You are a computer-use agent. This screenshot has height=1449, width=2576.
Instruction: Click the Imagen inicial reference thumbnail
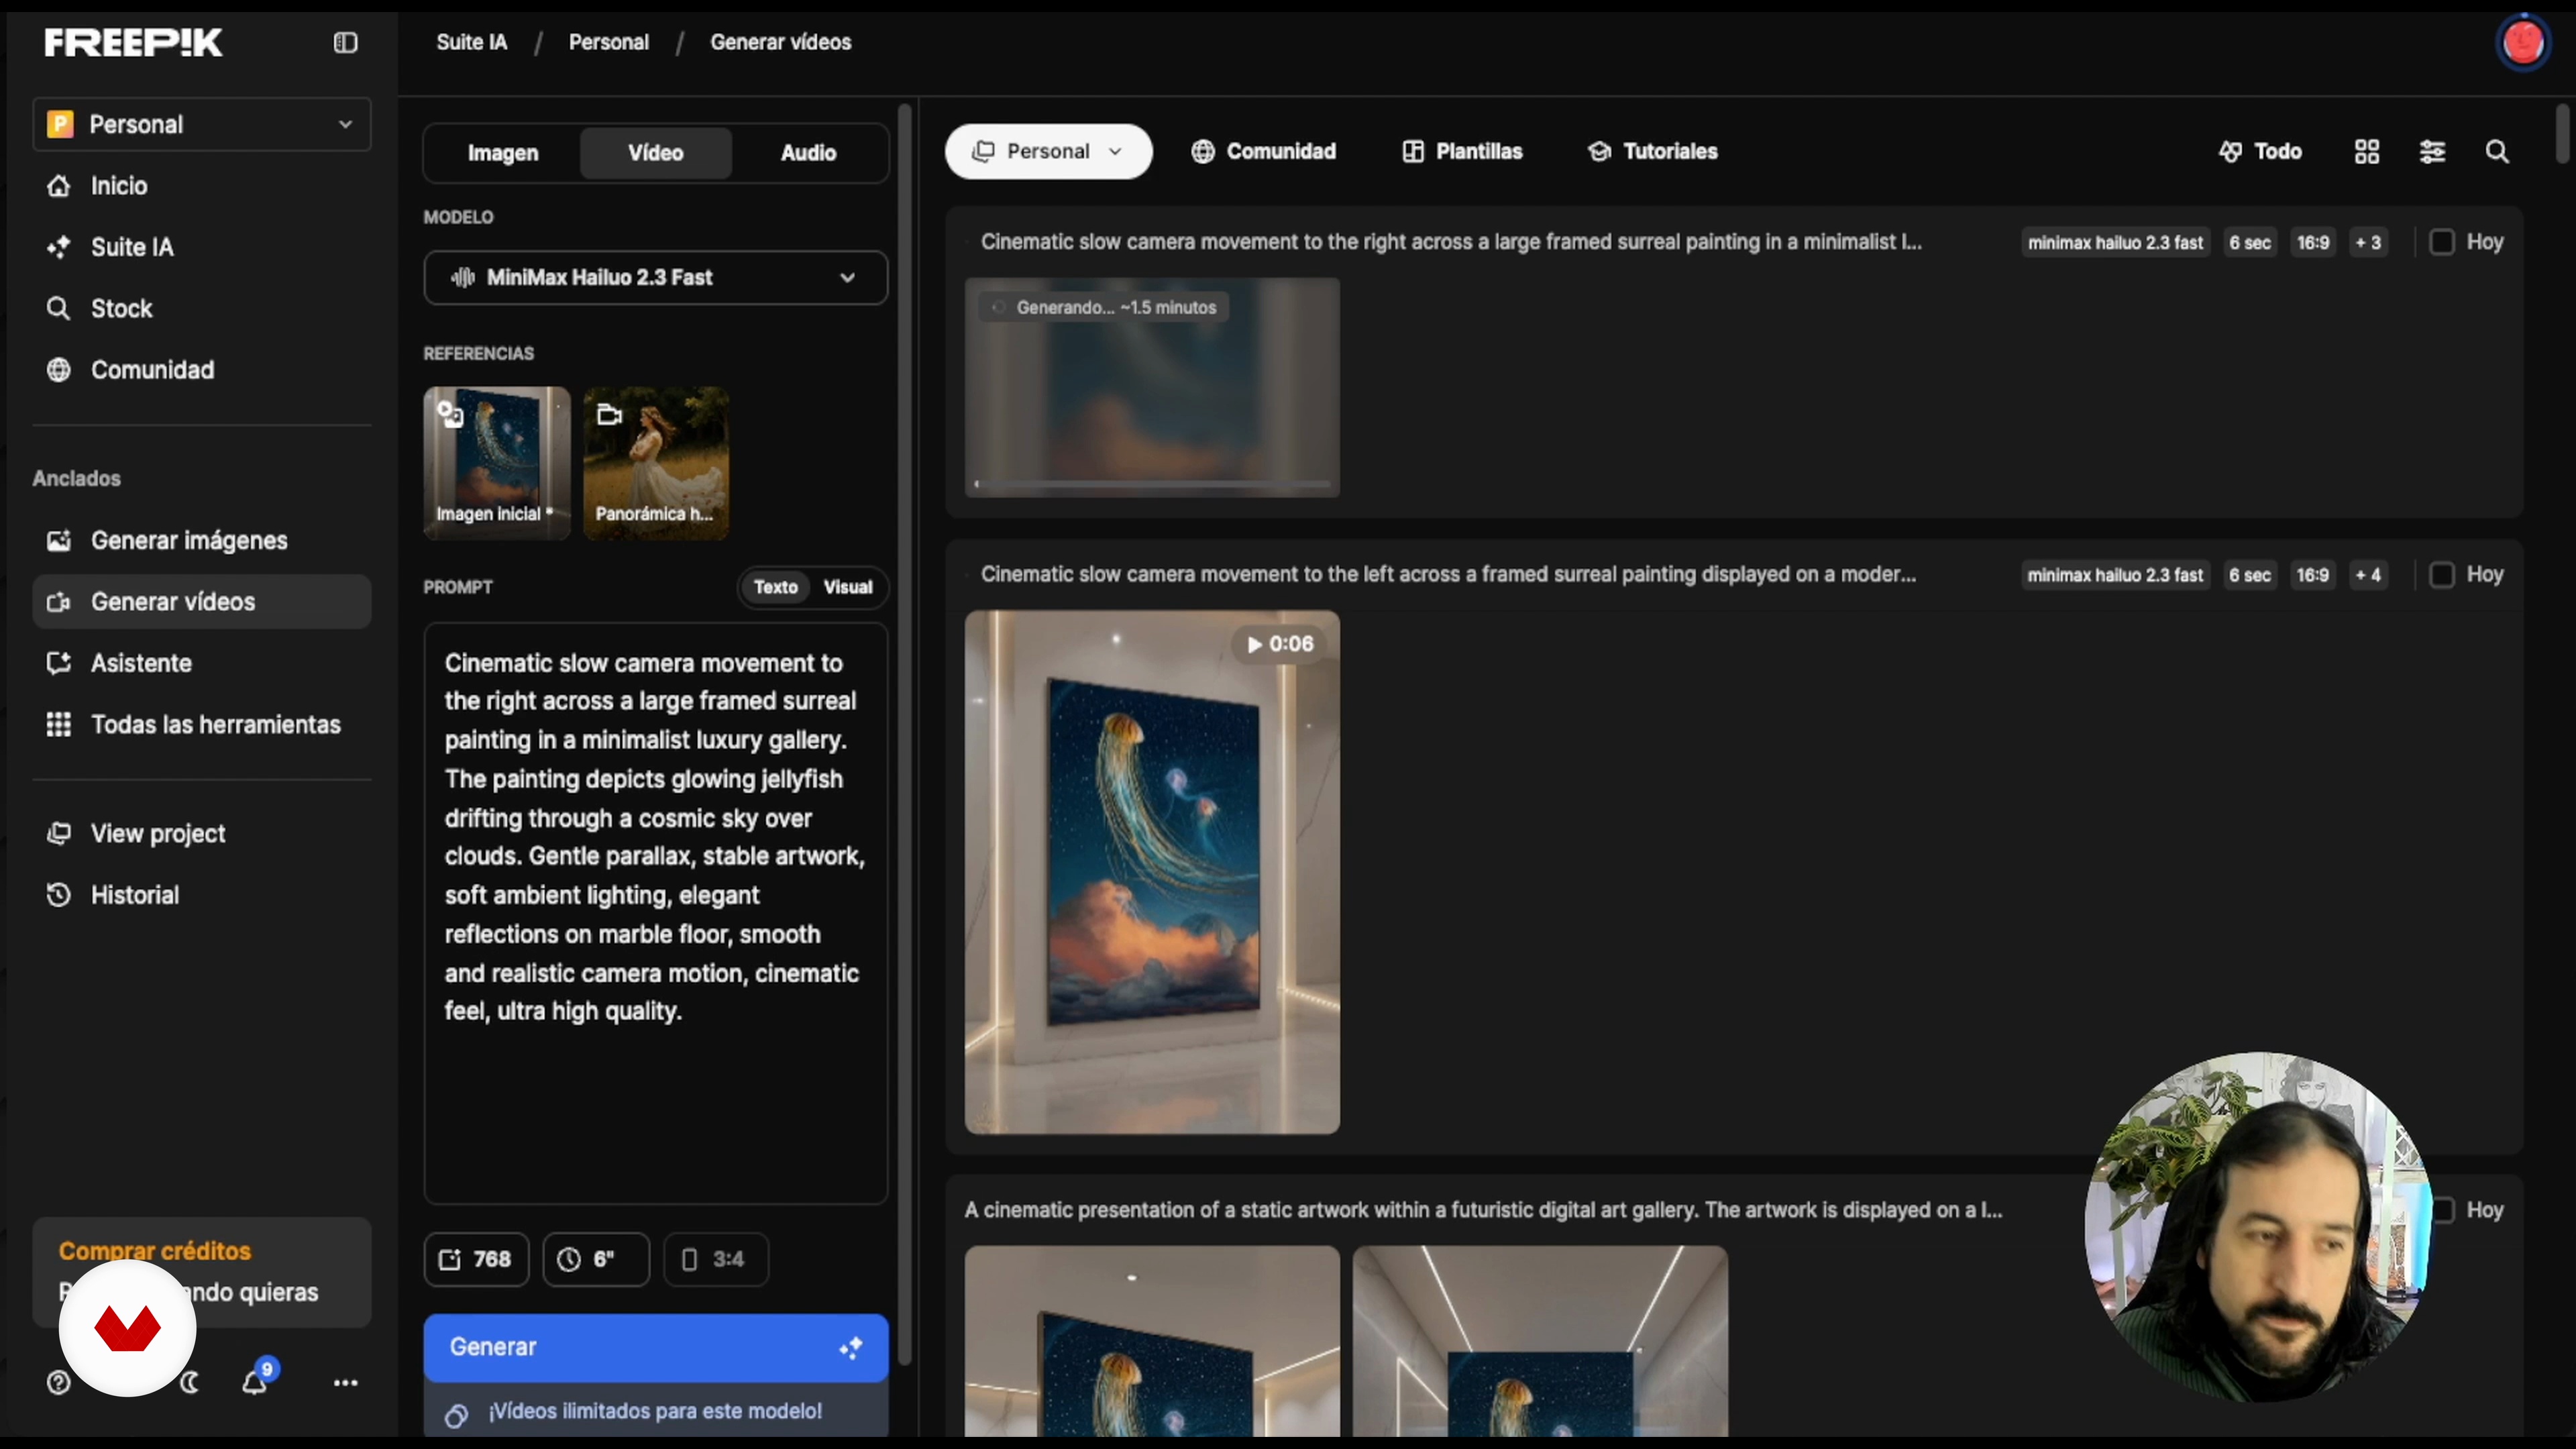click(x=497, y=463)
